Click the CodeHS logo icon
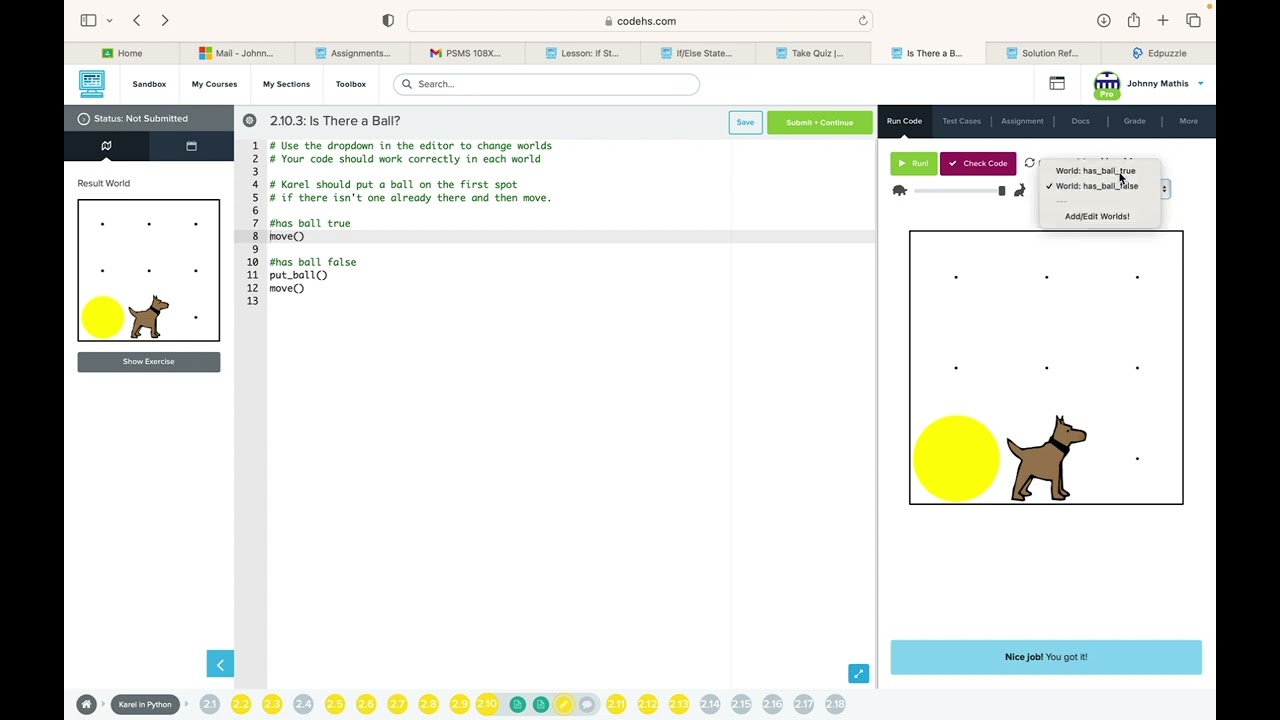Image resolution: width=1280 pixels, height=720 pixels. click(x=92, y=84)
